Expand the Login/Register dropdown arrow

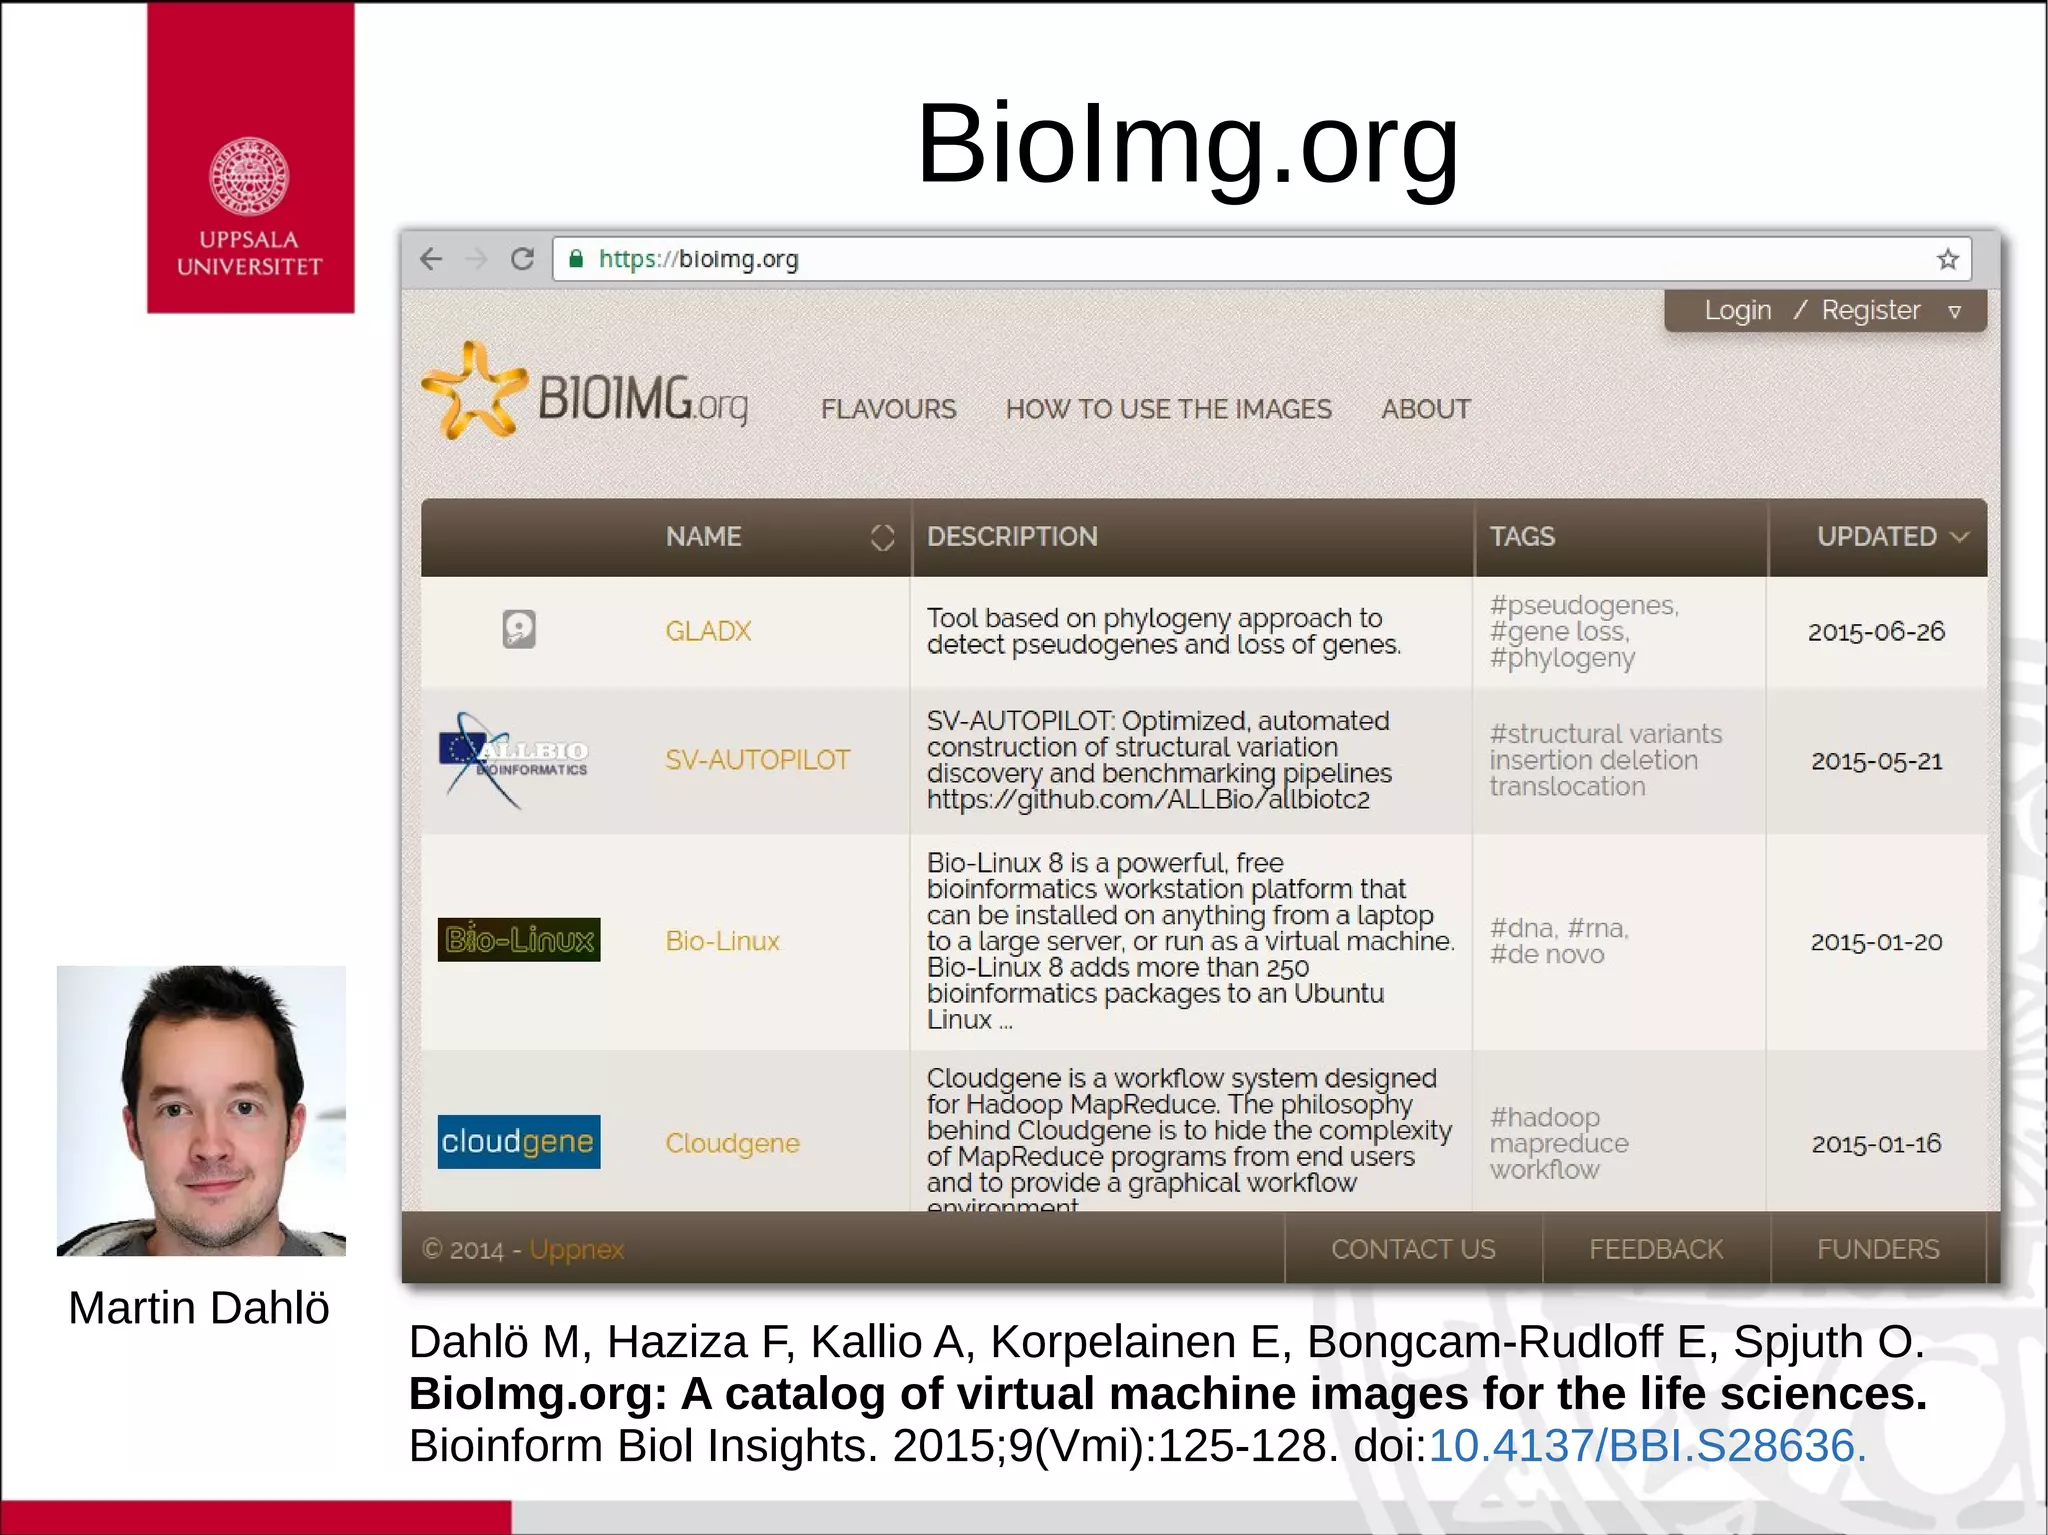click(1954, 312)
